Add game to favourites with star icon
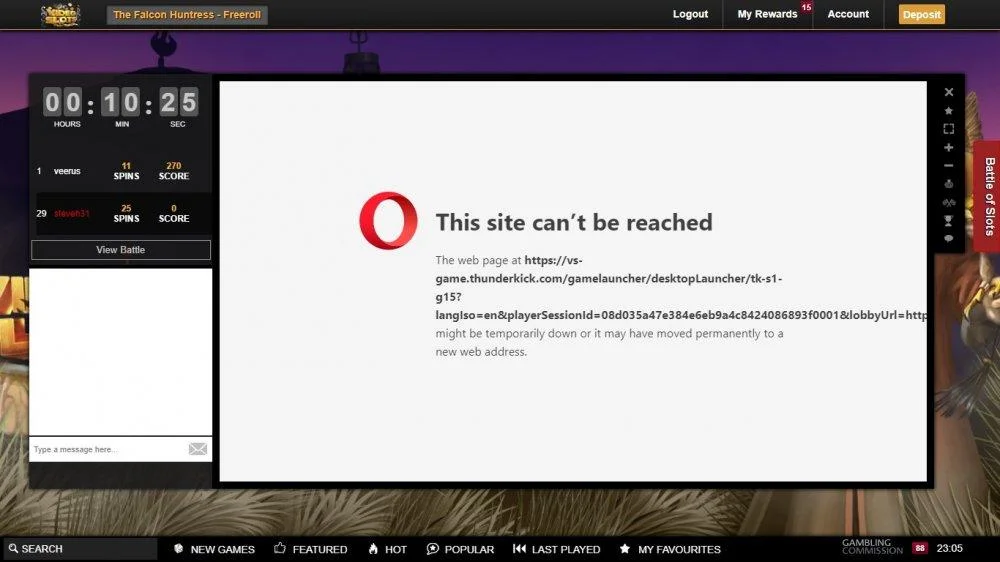The height and width of the screenshot is (562, 1000). 949,110
